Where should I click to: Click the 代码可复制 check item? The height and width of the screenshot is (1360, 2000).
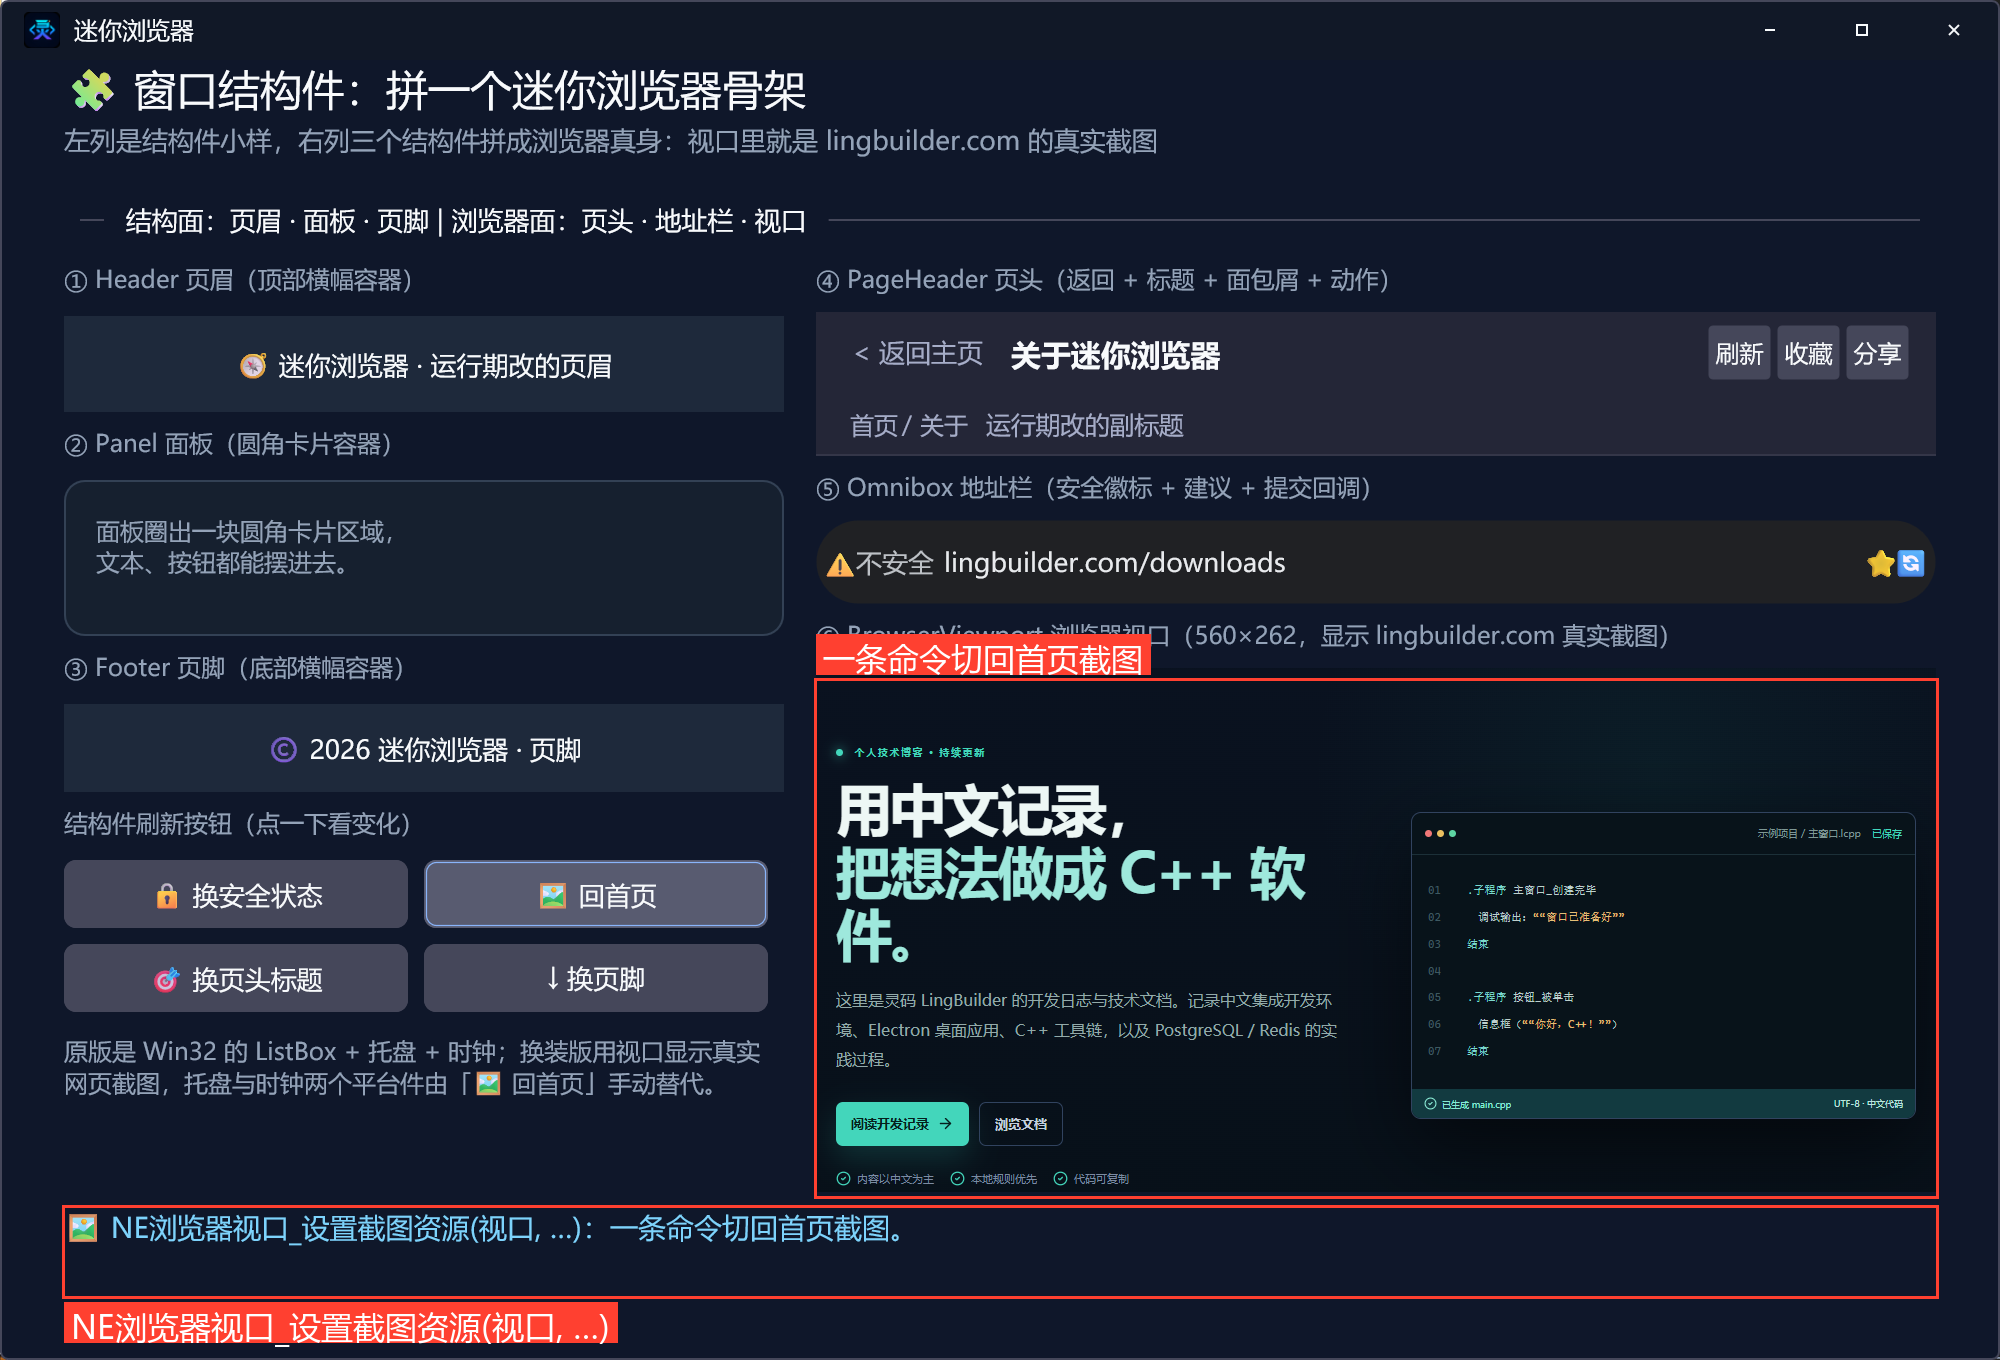[1091, 1179]
